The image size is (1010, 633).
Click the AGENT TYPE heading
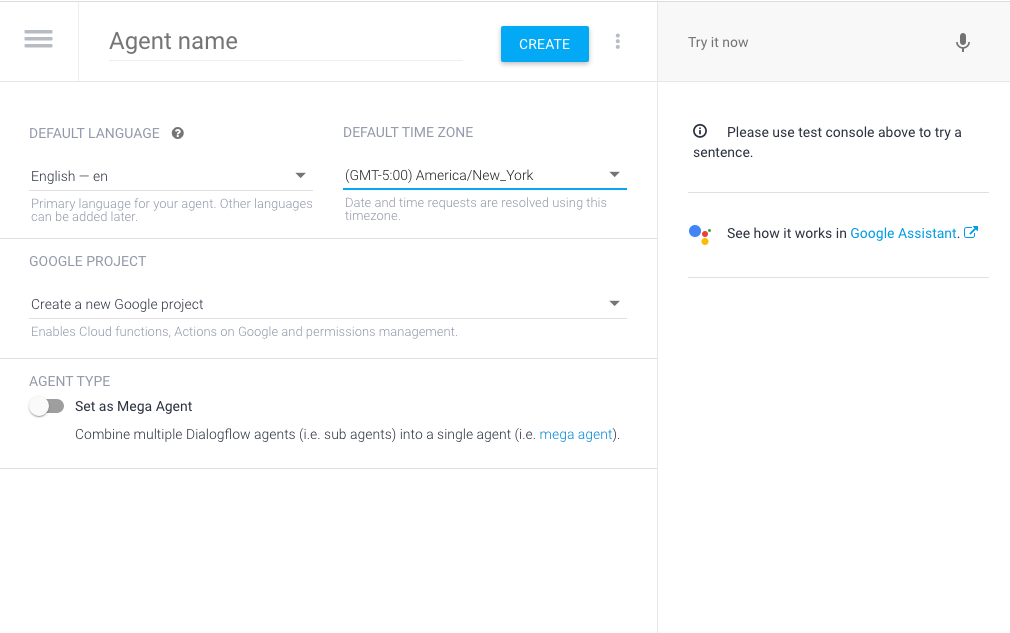70,381
